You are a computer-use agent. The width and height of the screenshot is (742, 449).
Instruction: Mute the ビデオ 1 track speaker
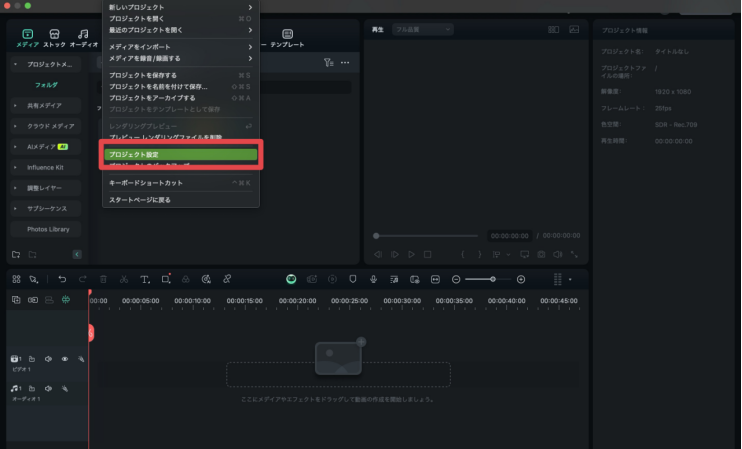click(48, 358)
